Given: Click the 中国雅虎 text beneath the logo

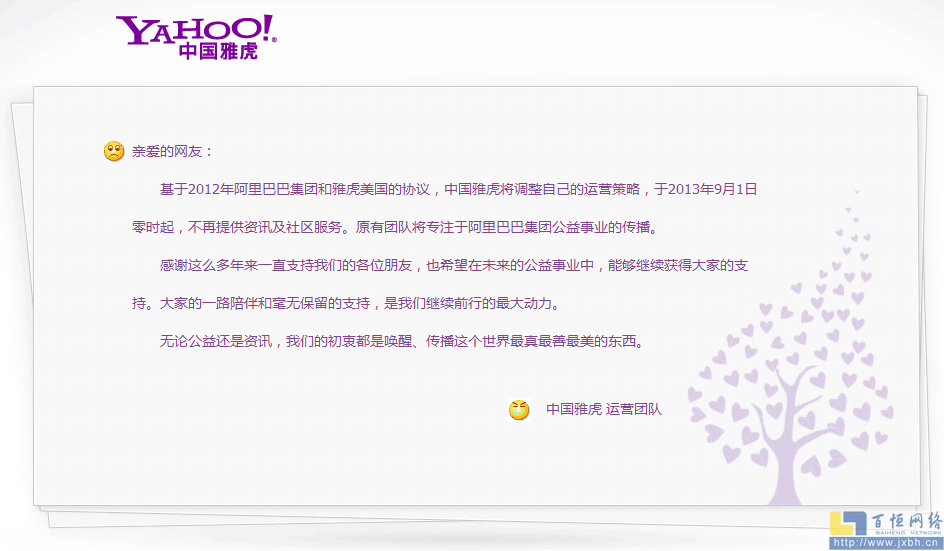Looking at the screenshot, I should click(218, 51).
